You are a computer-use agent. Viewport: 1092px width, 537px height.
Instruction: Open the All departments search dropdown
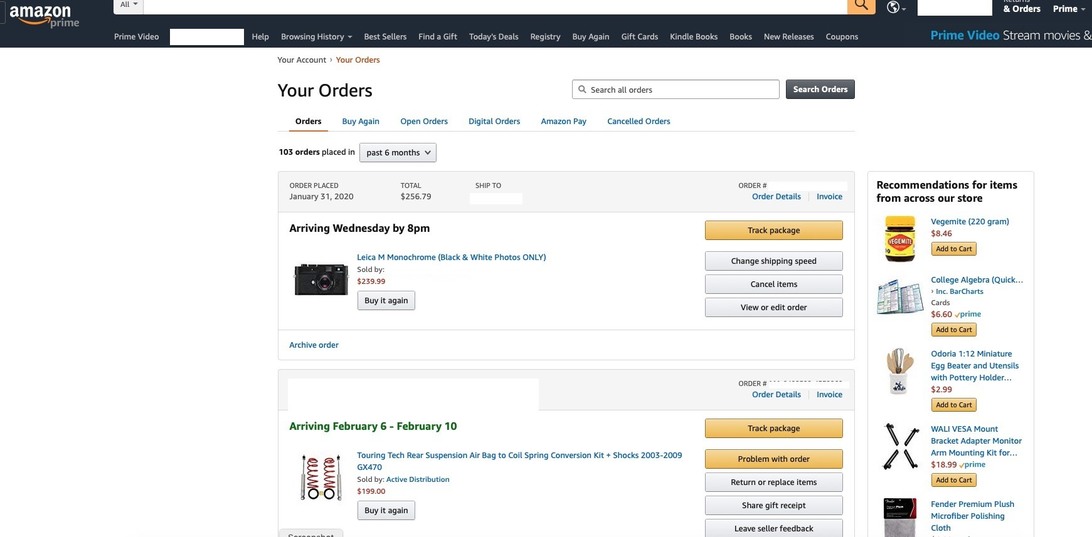[129, 5]
